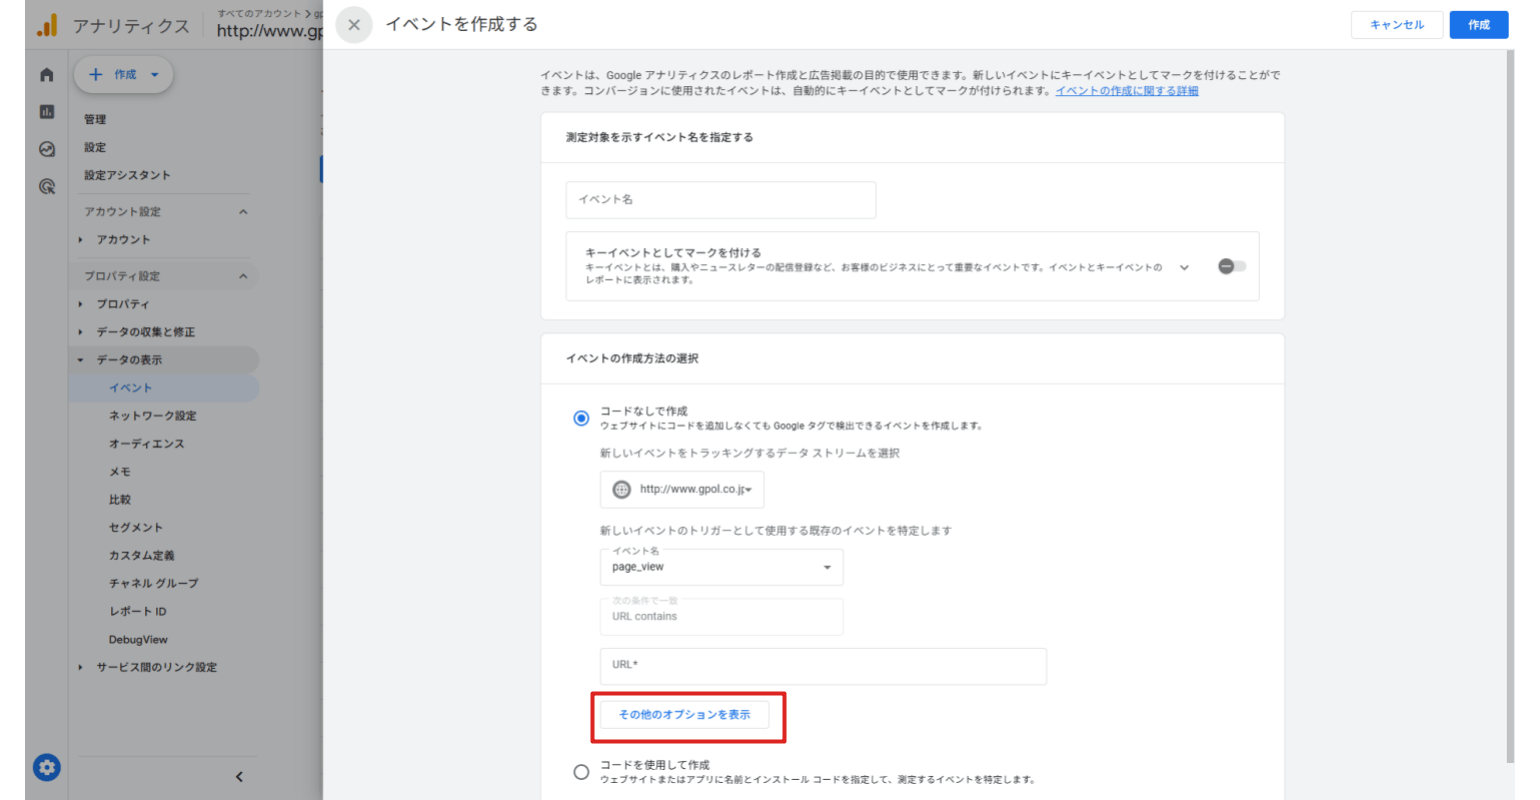Open Explore via the compass icon
The width and height of the screenshot is (1540, 800).
click(45, 150)
